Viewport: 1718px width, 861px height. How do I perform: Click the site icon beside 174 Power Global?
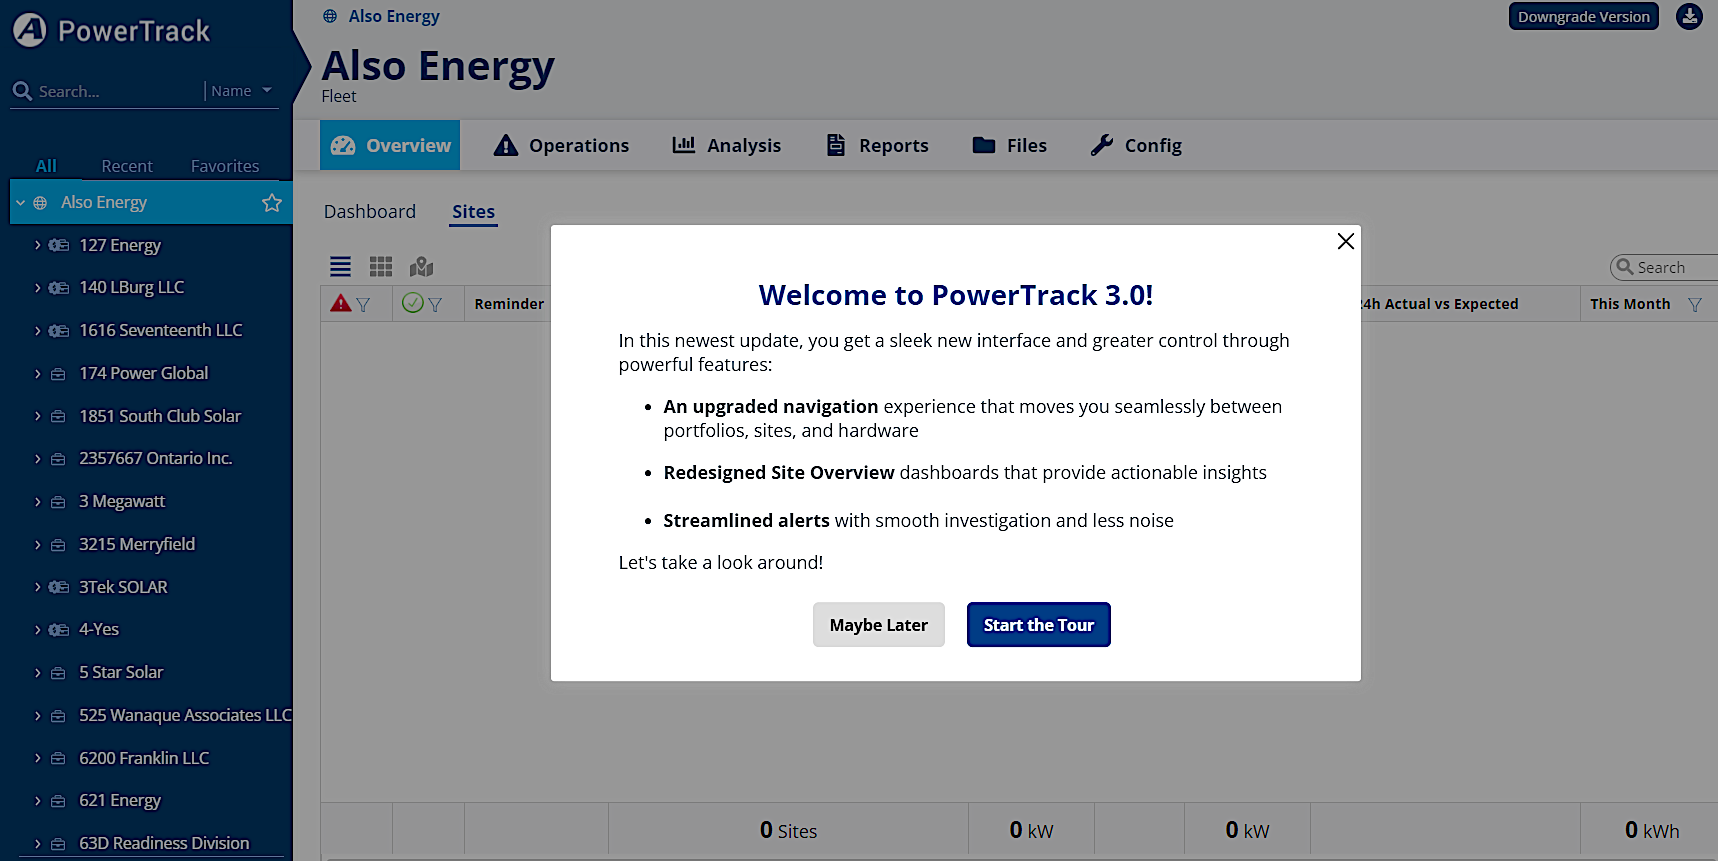(58, 374)
